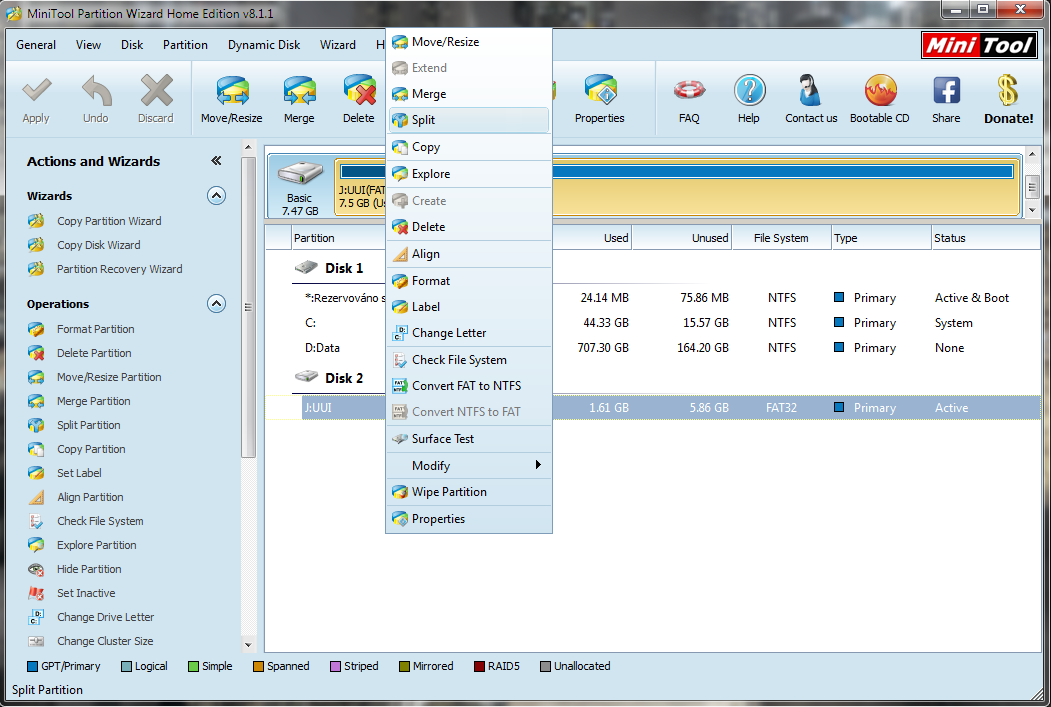
Task: Click Change Drive Letter in Operations panel
Action: [105, 617]
